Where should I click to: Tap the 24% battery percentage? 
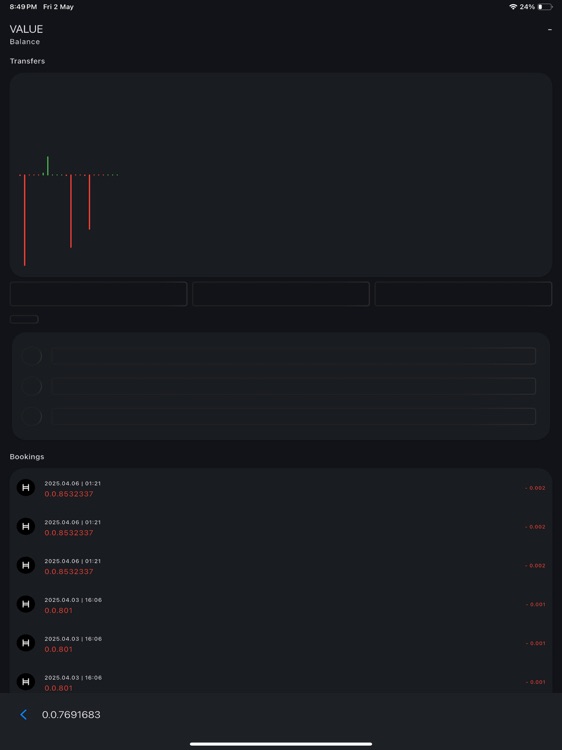(x=527, y=7)
